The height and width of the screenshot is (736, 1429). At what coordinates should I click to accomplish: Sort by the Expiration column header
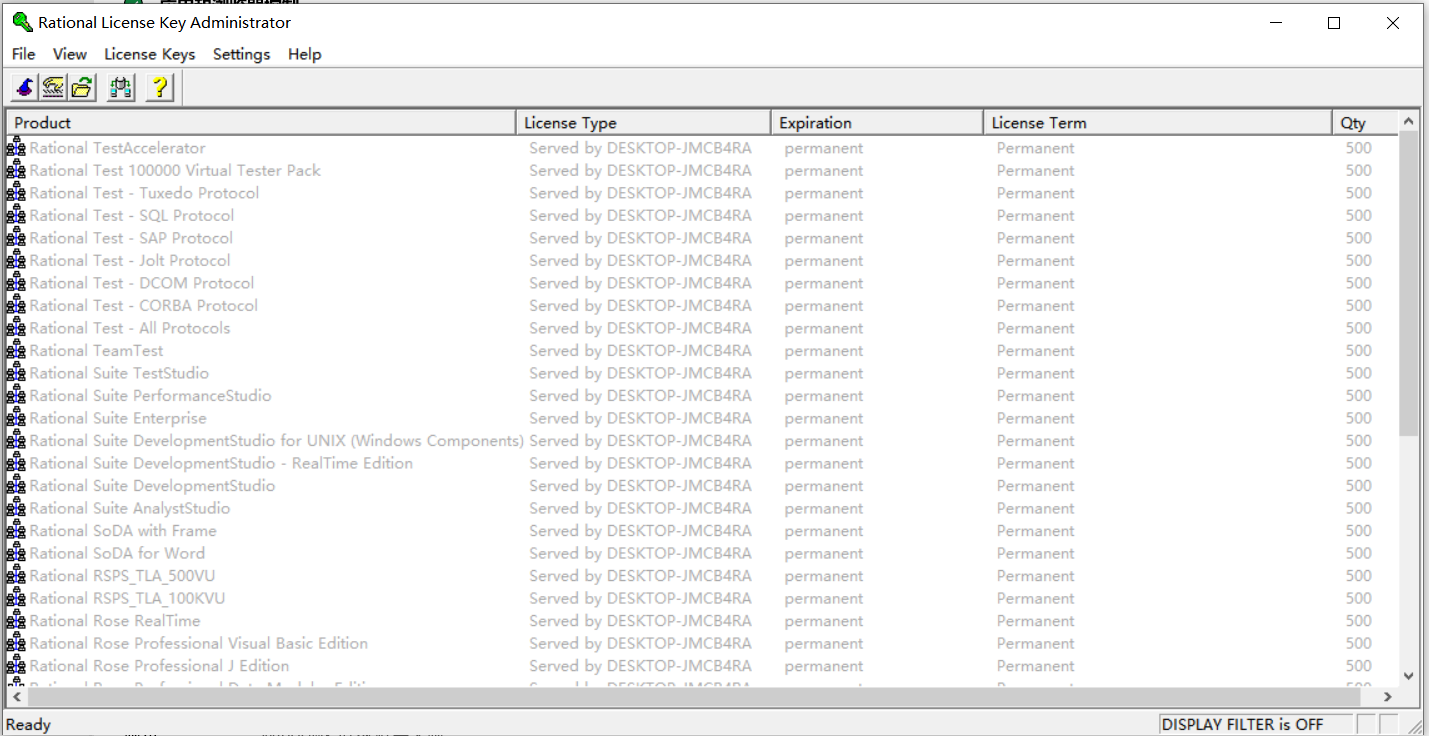877,122
